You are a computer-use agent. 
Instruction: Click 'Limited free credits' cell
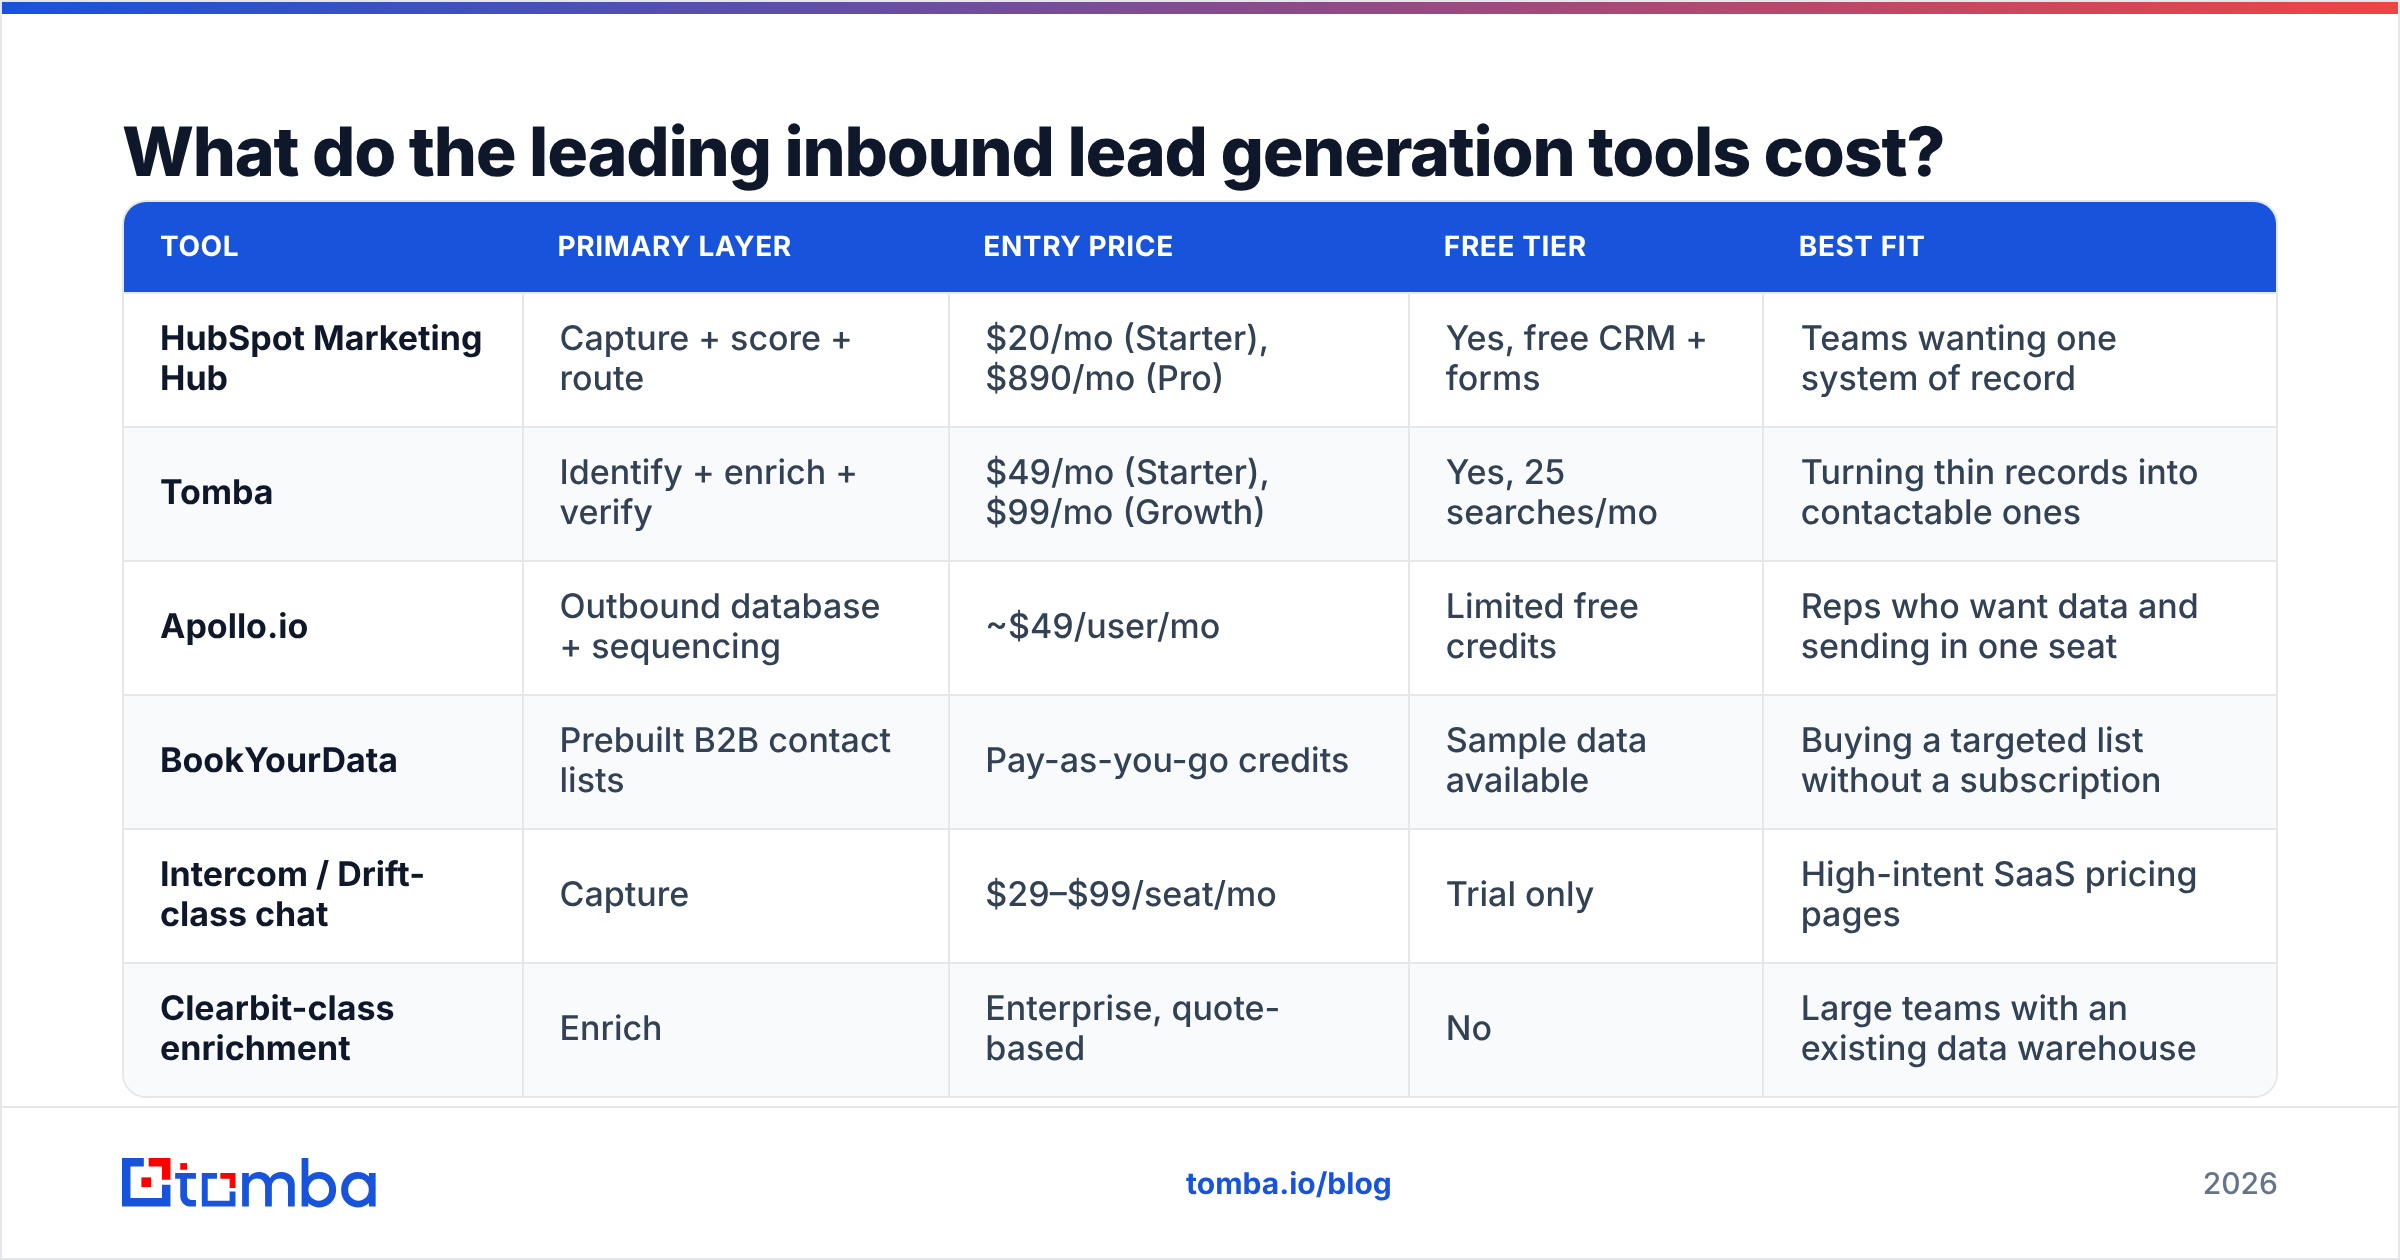(x=1586, y=627)
